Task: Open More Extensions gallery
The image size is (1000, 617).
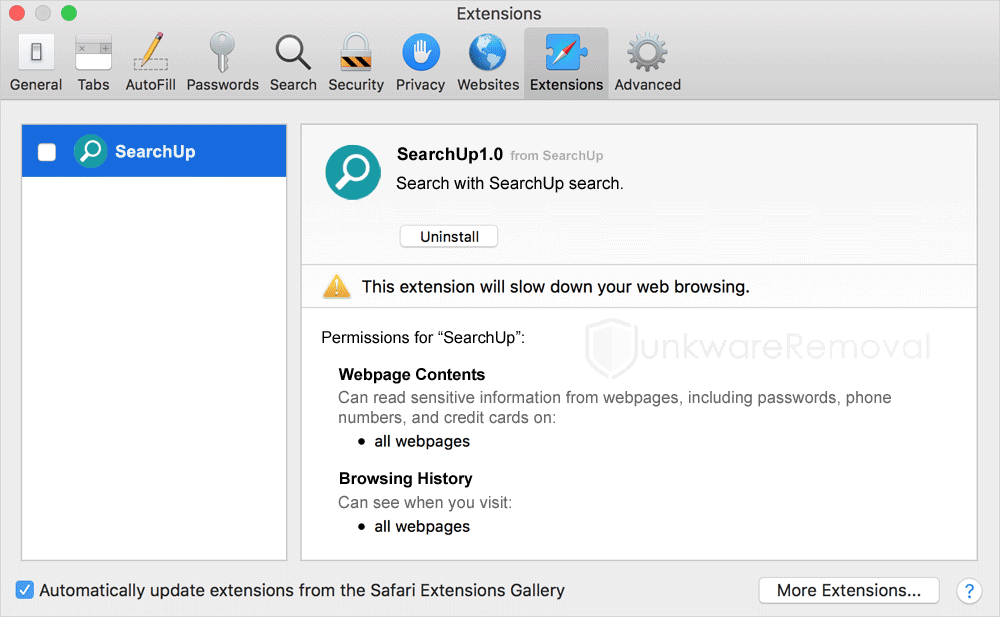Action: [849, 590]
